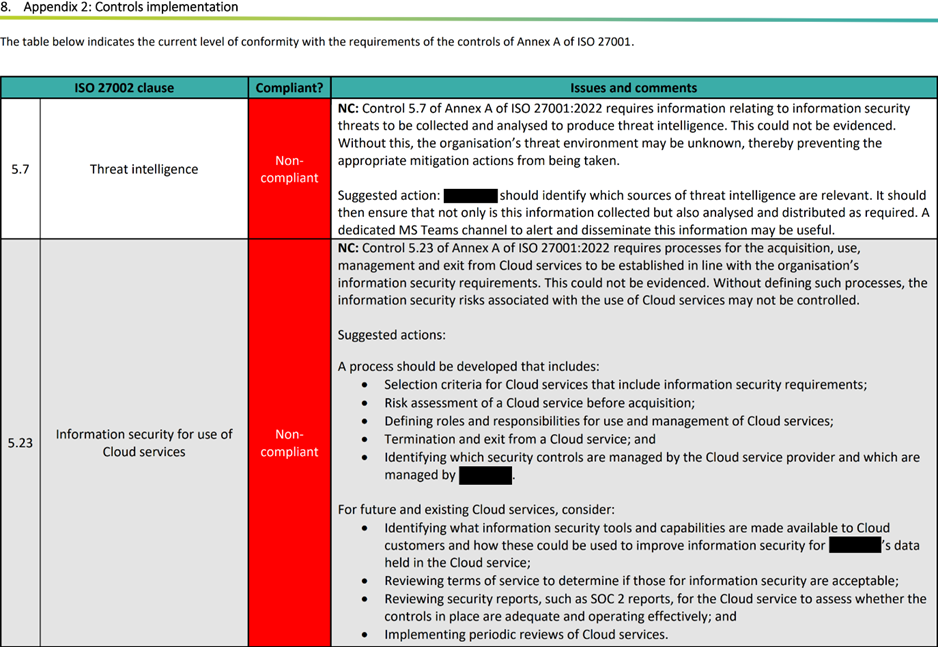938x647 pixels.
Task: Select the clause number 5.23 cell
Action: pyautogui.click(x=20, y=443)
